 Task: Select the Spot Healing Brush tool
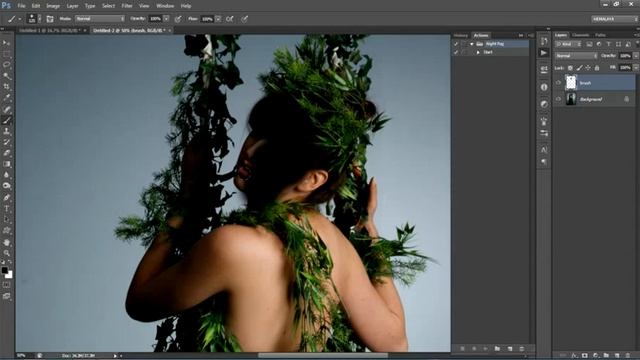7,109
